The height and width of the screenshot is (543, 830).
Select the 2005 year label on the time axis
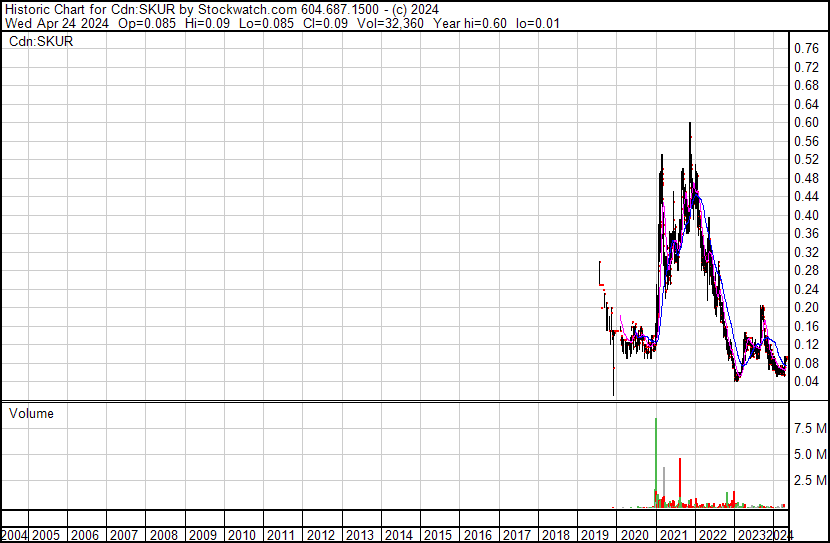pos(46,535)
